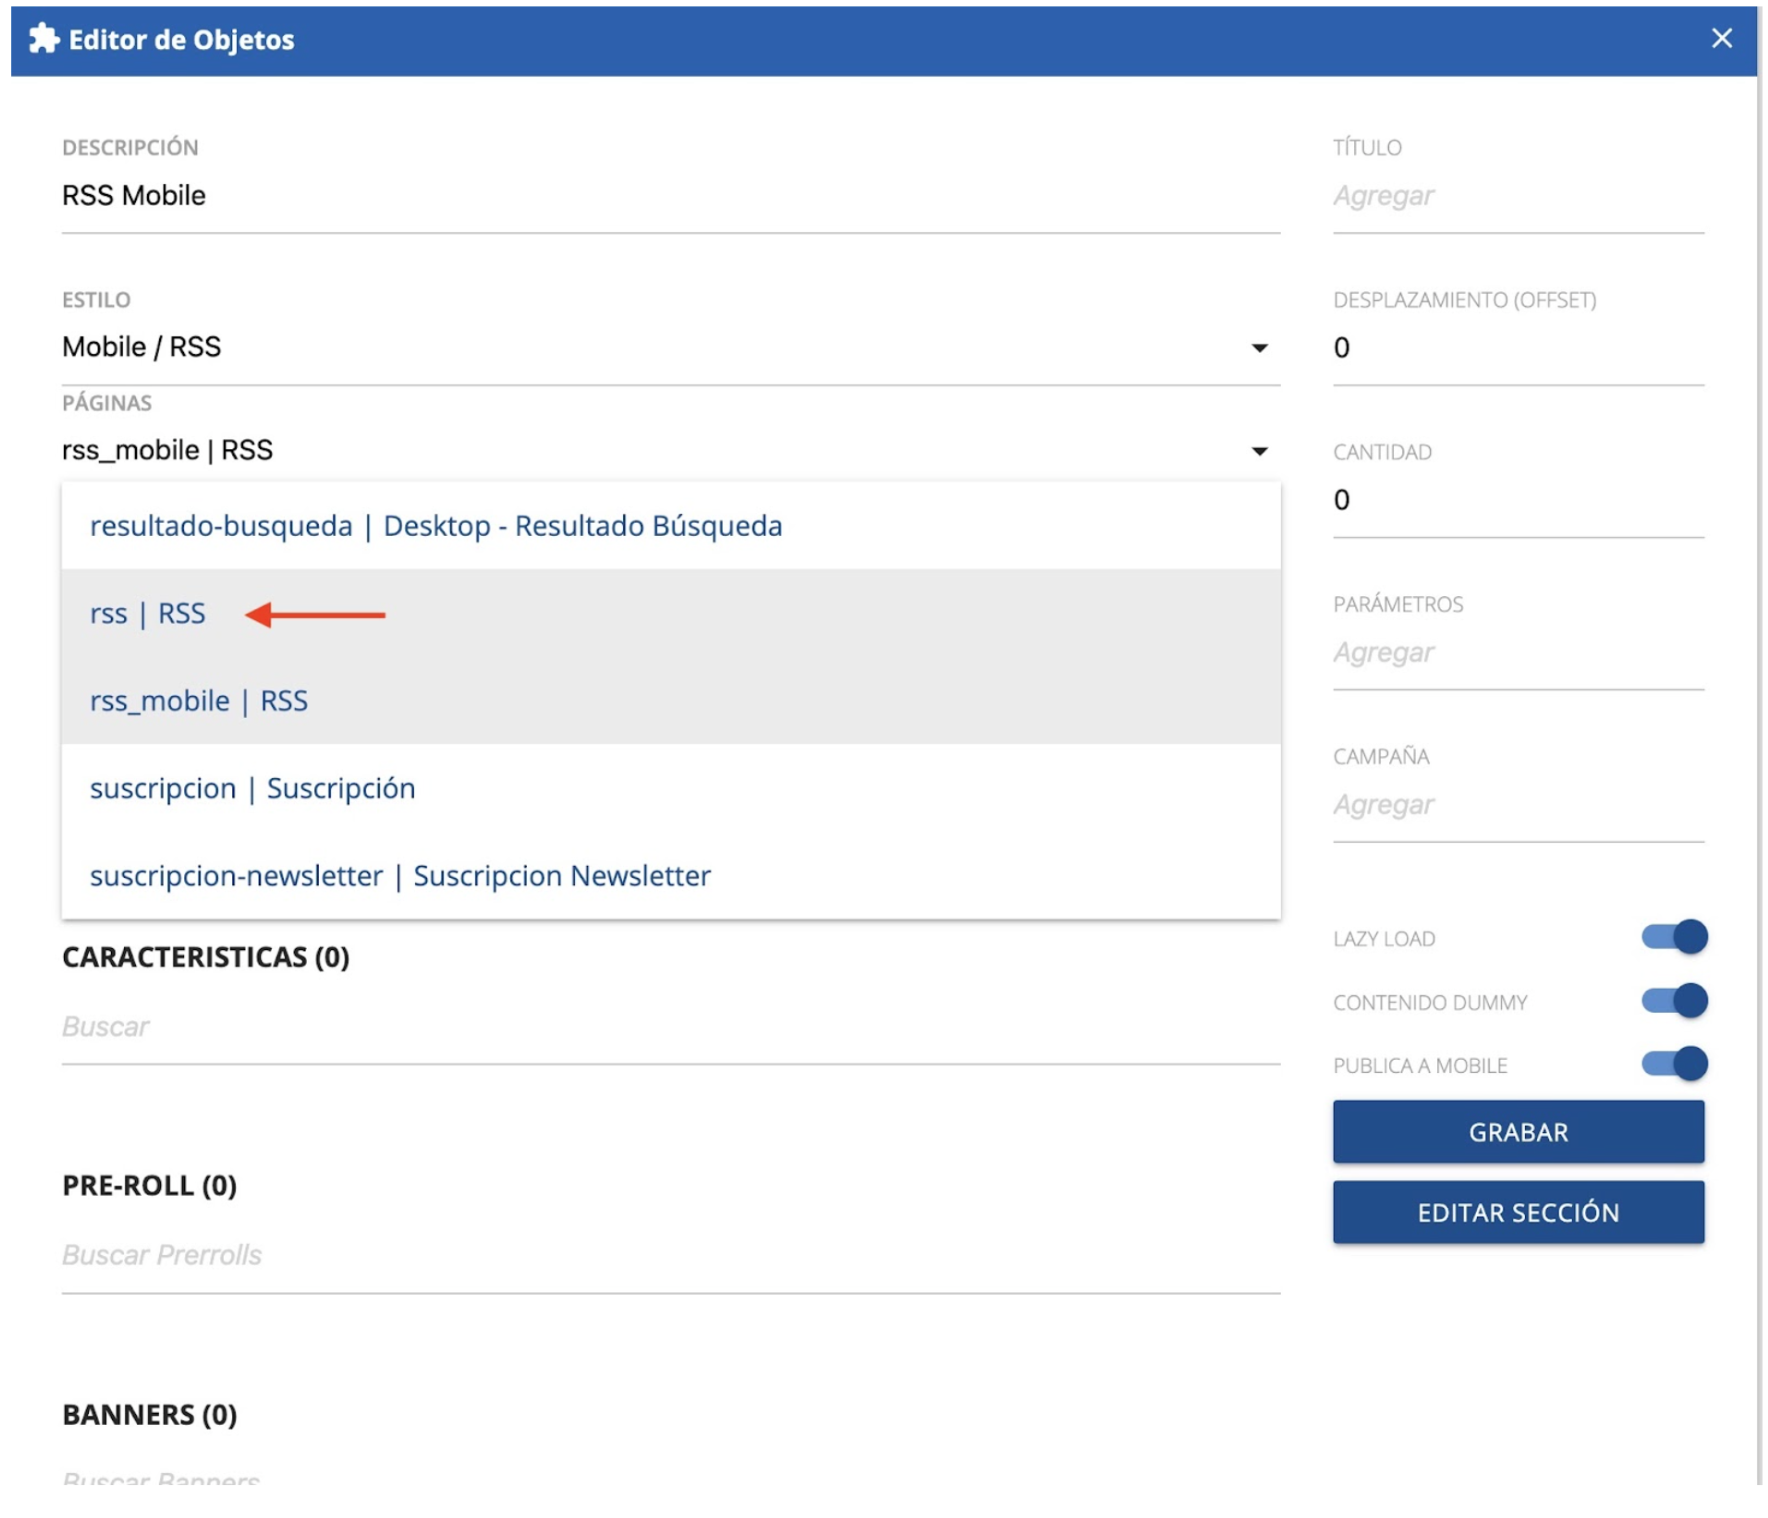Image resolution: width=1768 pixels, height=1518 pixels.
Task: Select suscripcion | Suscripción option
Action: (671, 788)
